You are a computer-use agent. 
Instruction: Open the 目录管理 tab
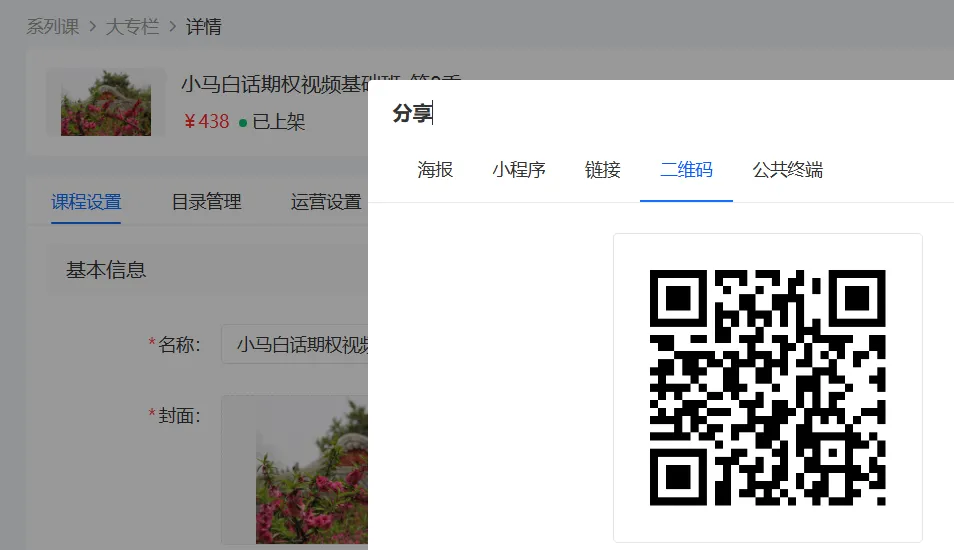(x=206, y=202)
